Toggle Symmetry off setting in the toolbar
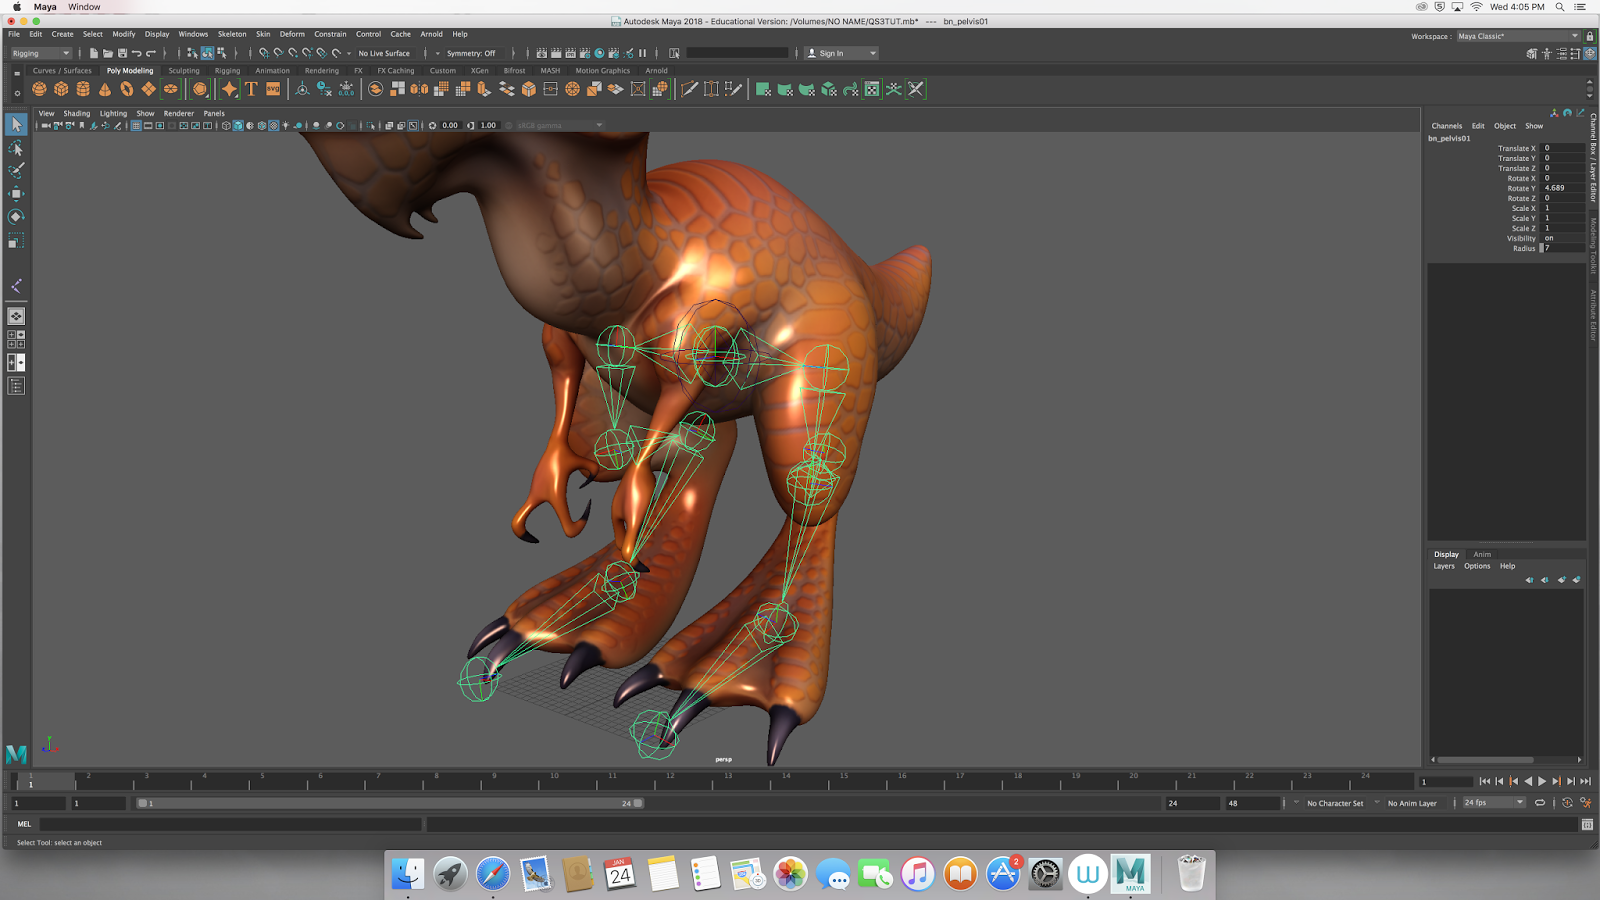1600x900 pixels. pos(474,52)
